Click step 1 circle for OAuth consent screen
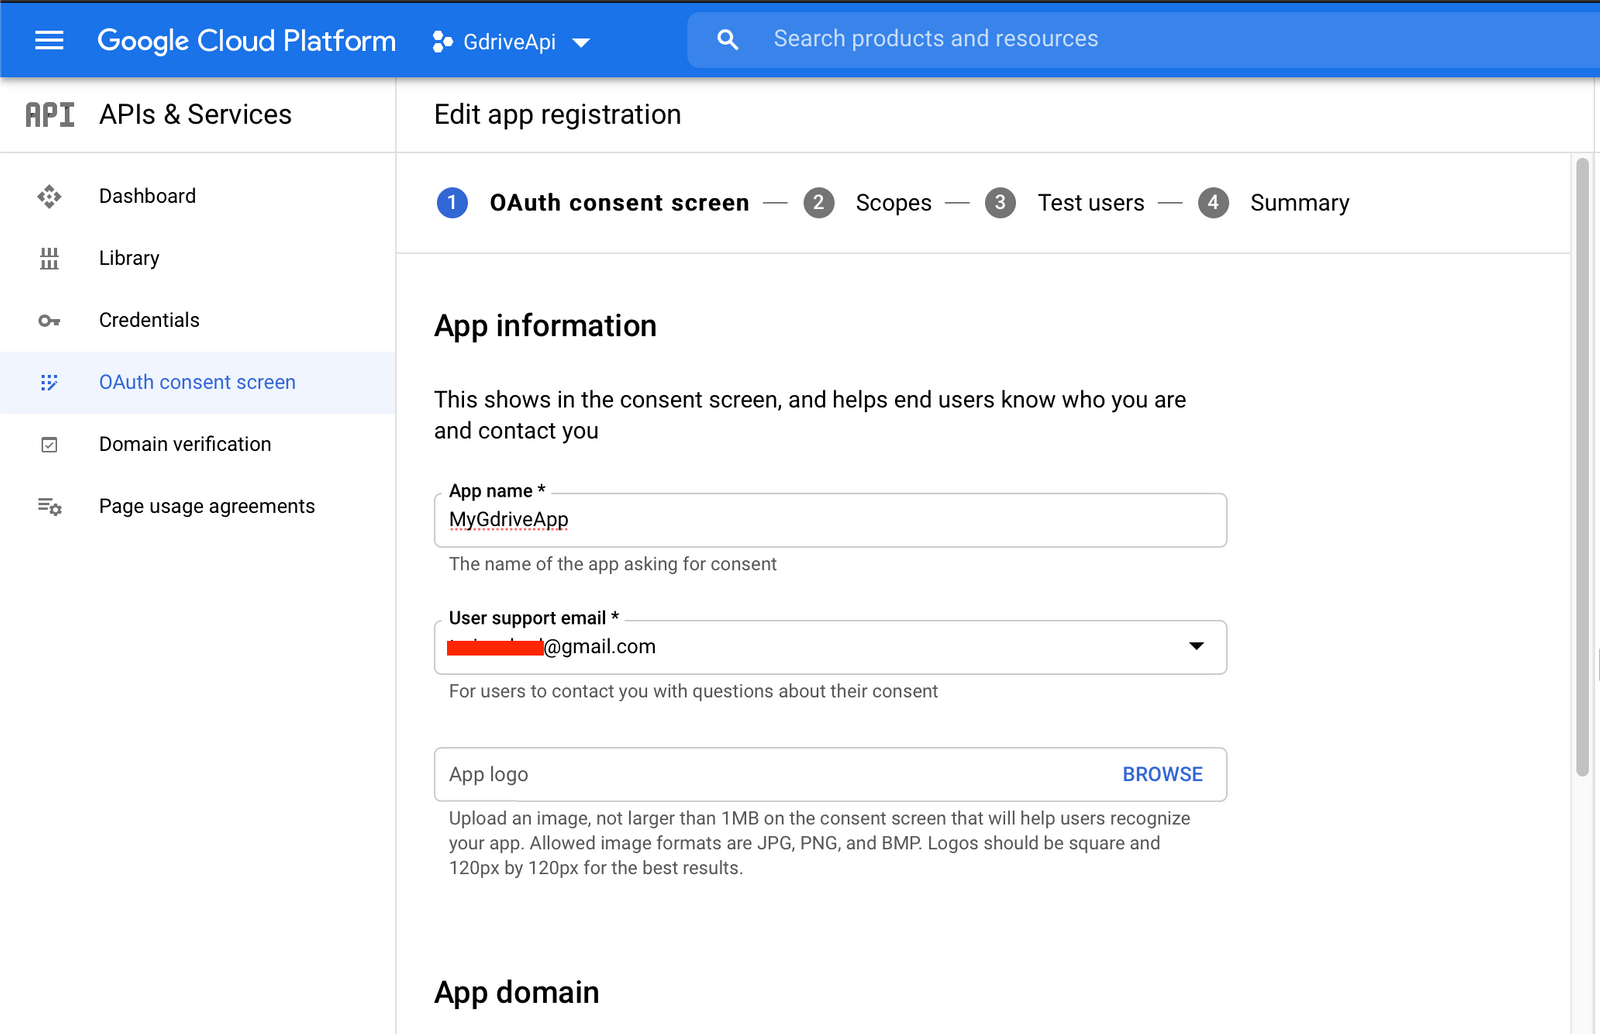The width and height of the screenshot is (1600, 1034). [452, 203]
